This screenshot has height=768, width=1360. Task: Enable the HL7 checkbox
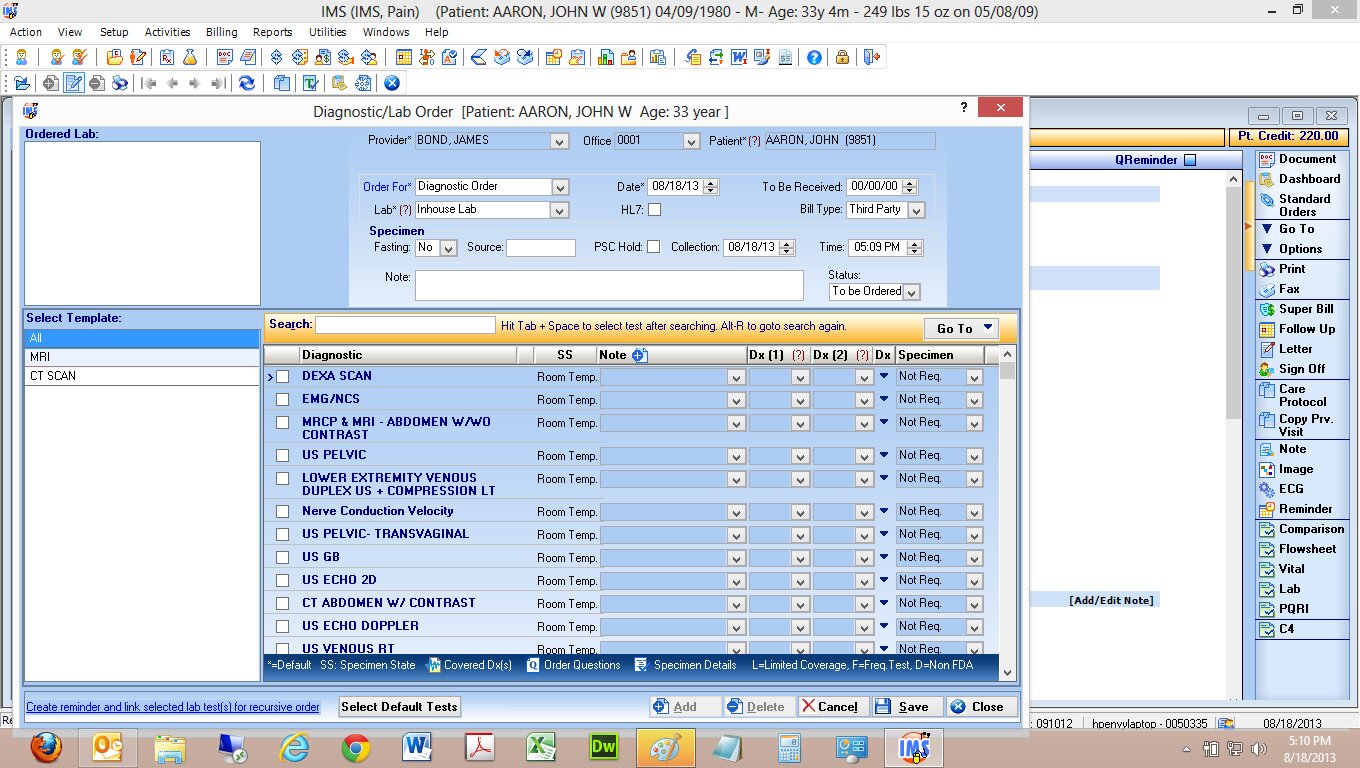(x=654, y=210)
